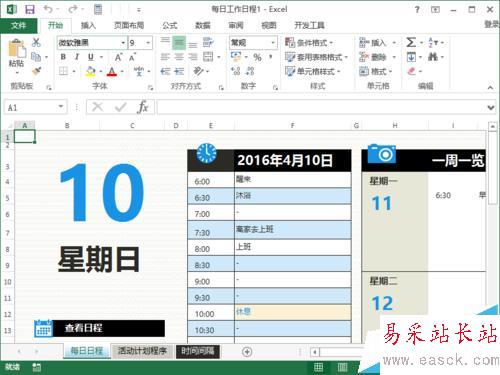Viewport: 500px width, 375px height.
Task: Decrease decimal places
Action: pyautogui.click(x=250, y=71)
